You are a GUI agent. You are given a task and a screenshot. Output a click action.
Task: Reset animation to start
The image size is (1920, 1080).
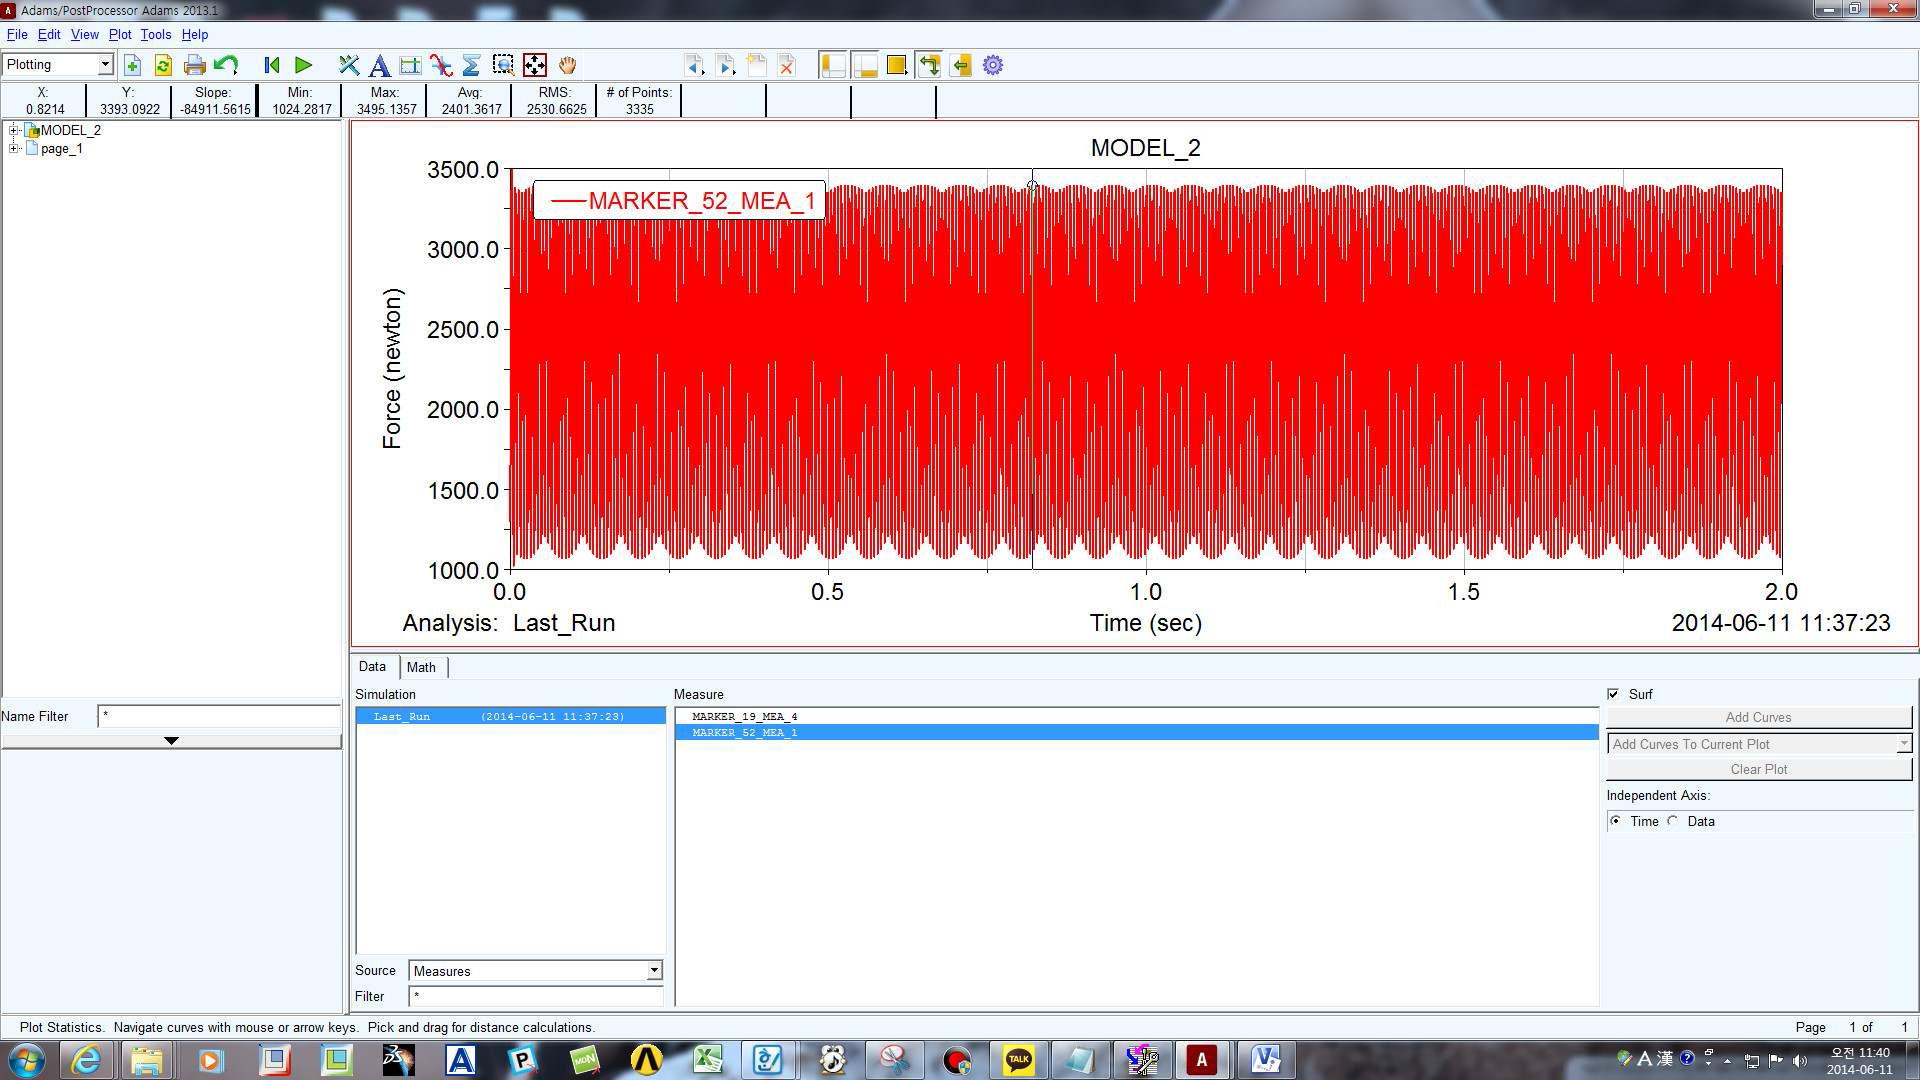pyautogui.click(x=271, y=65)
